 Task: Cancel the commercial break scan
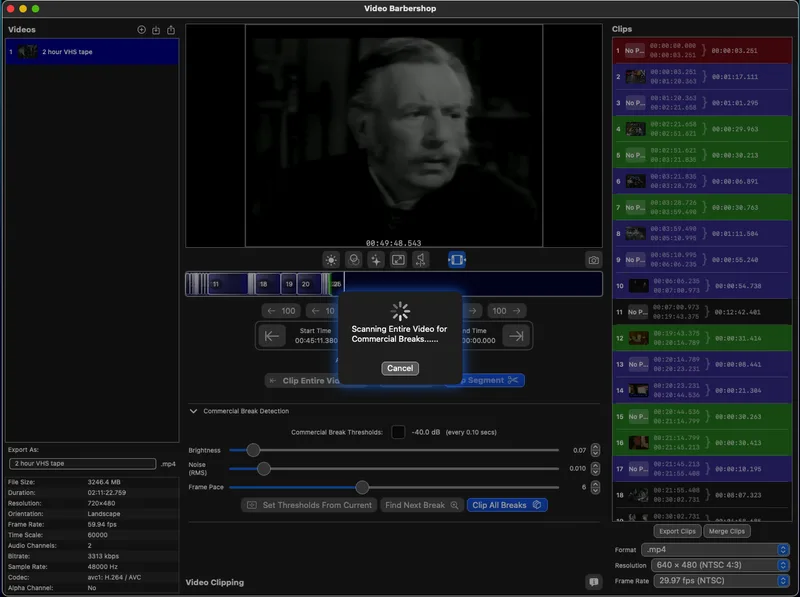pyautogui.click(x=400, y=368)
